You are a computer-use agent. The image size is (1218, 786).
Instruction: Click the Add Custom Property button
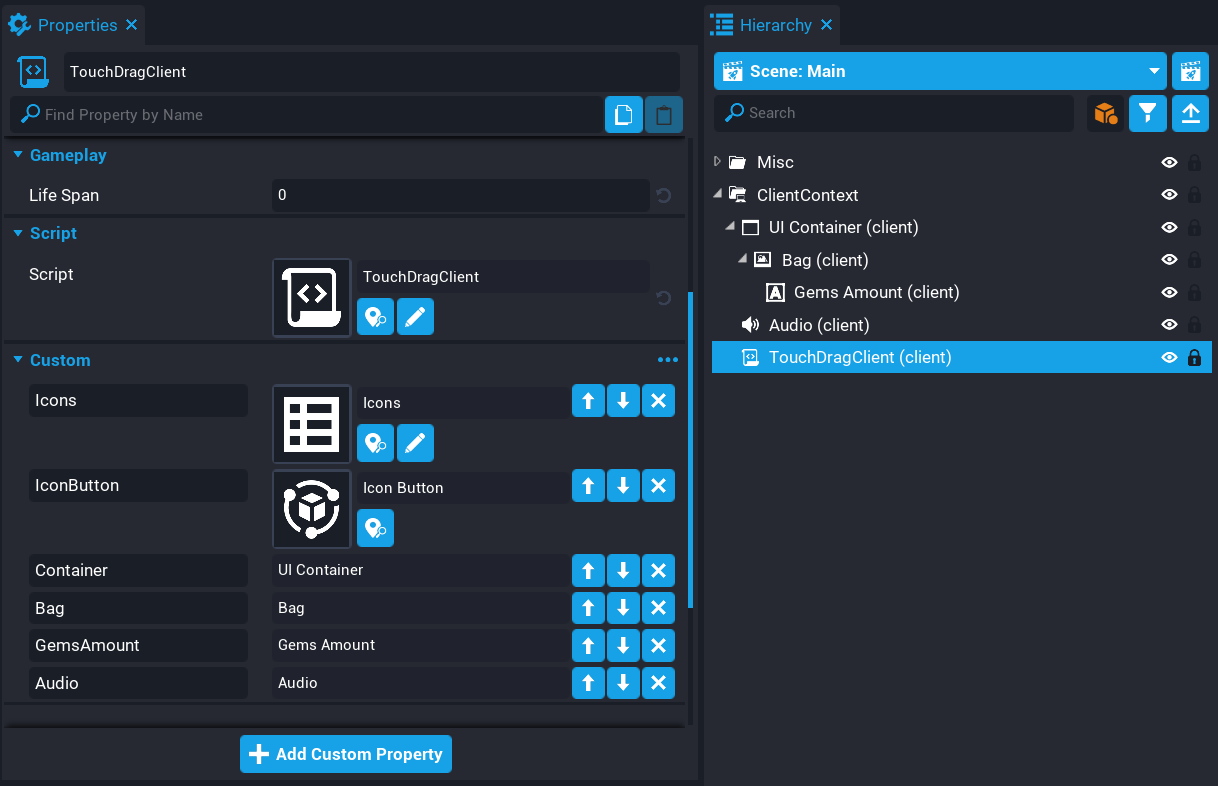point(346,754)
